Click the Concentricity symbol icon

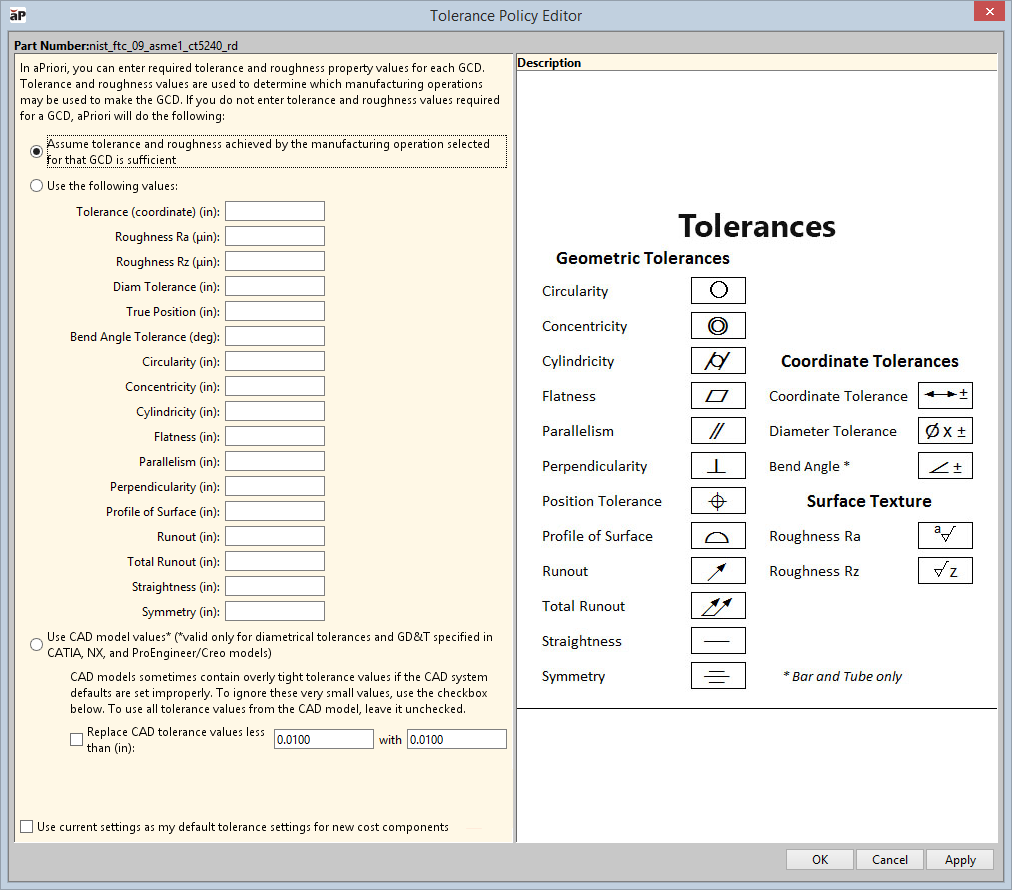[718, 326]
